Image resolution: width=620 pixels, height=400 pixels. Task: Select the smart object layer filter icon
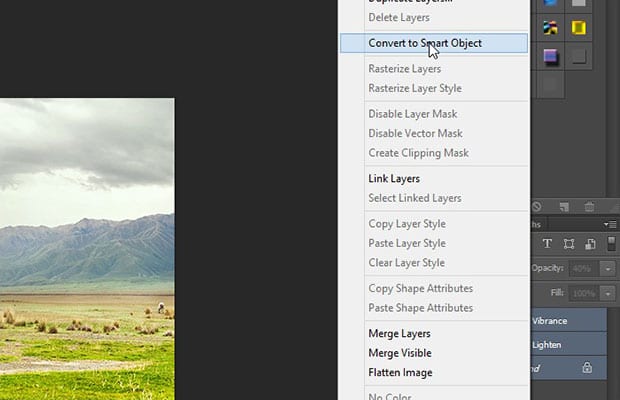tap(590, 244)
